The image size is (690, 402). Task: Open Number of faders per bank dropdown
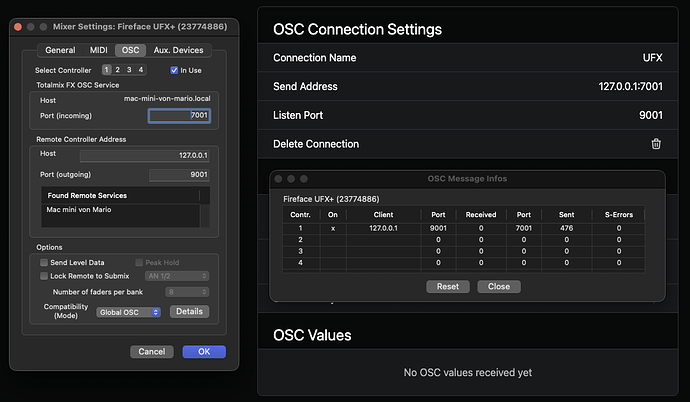click(x=187, y=292)
